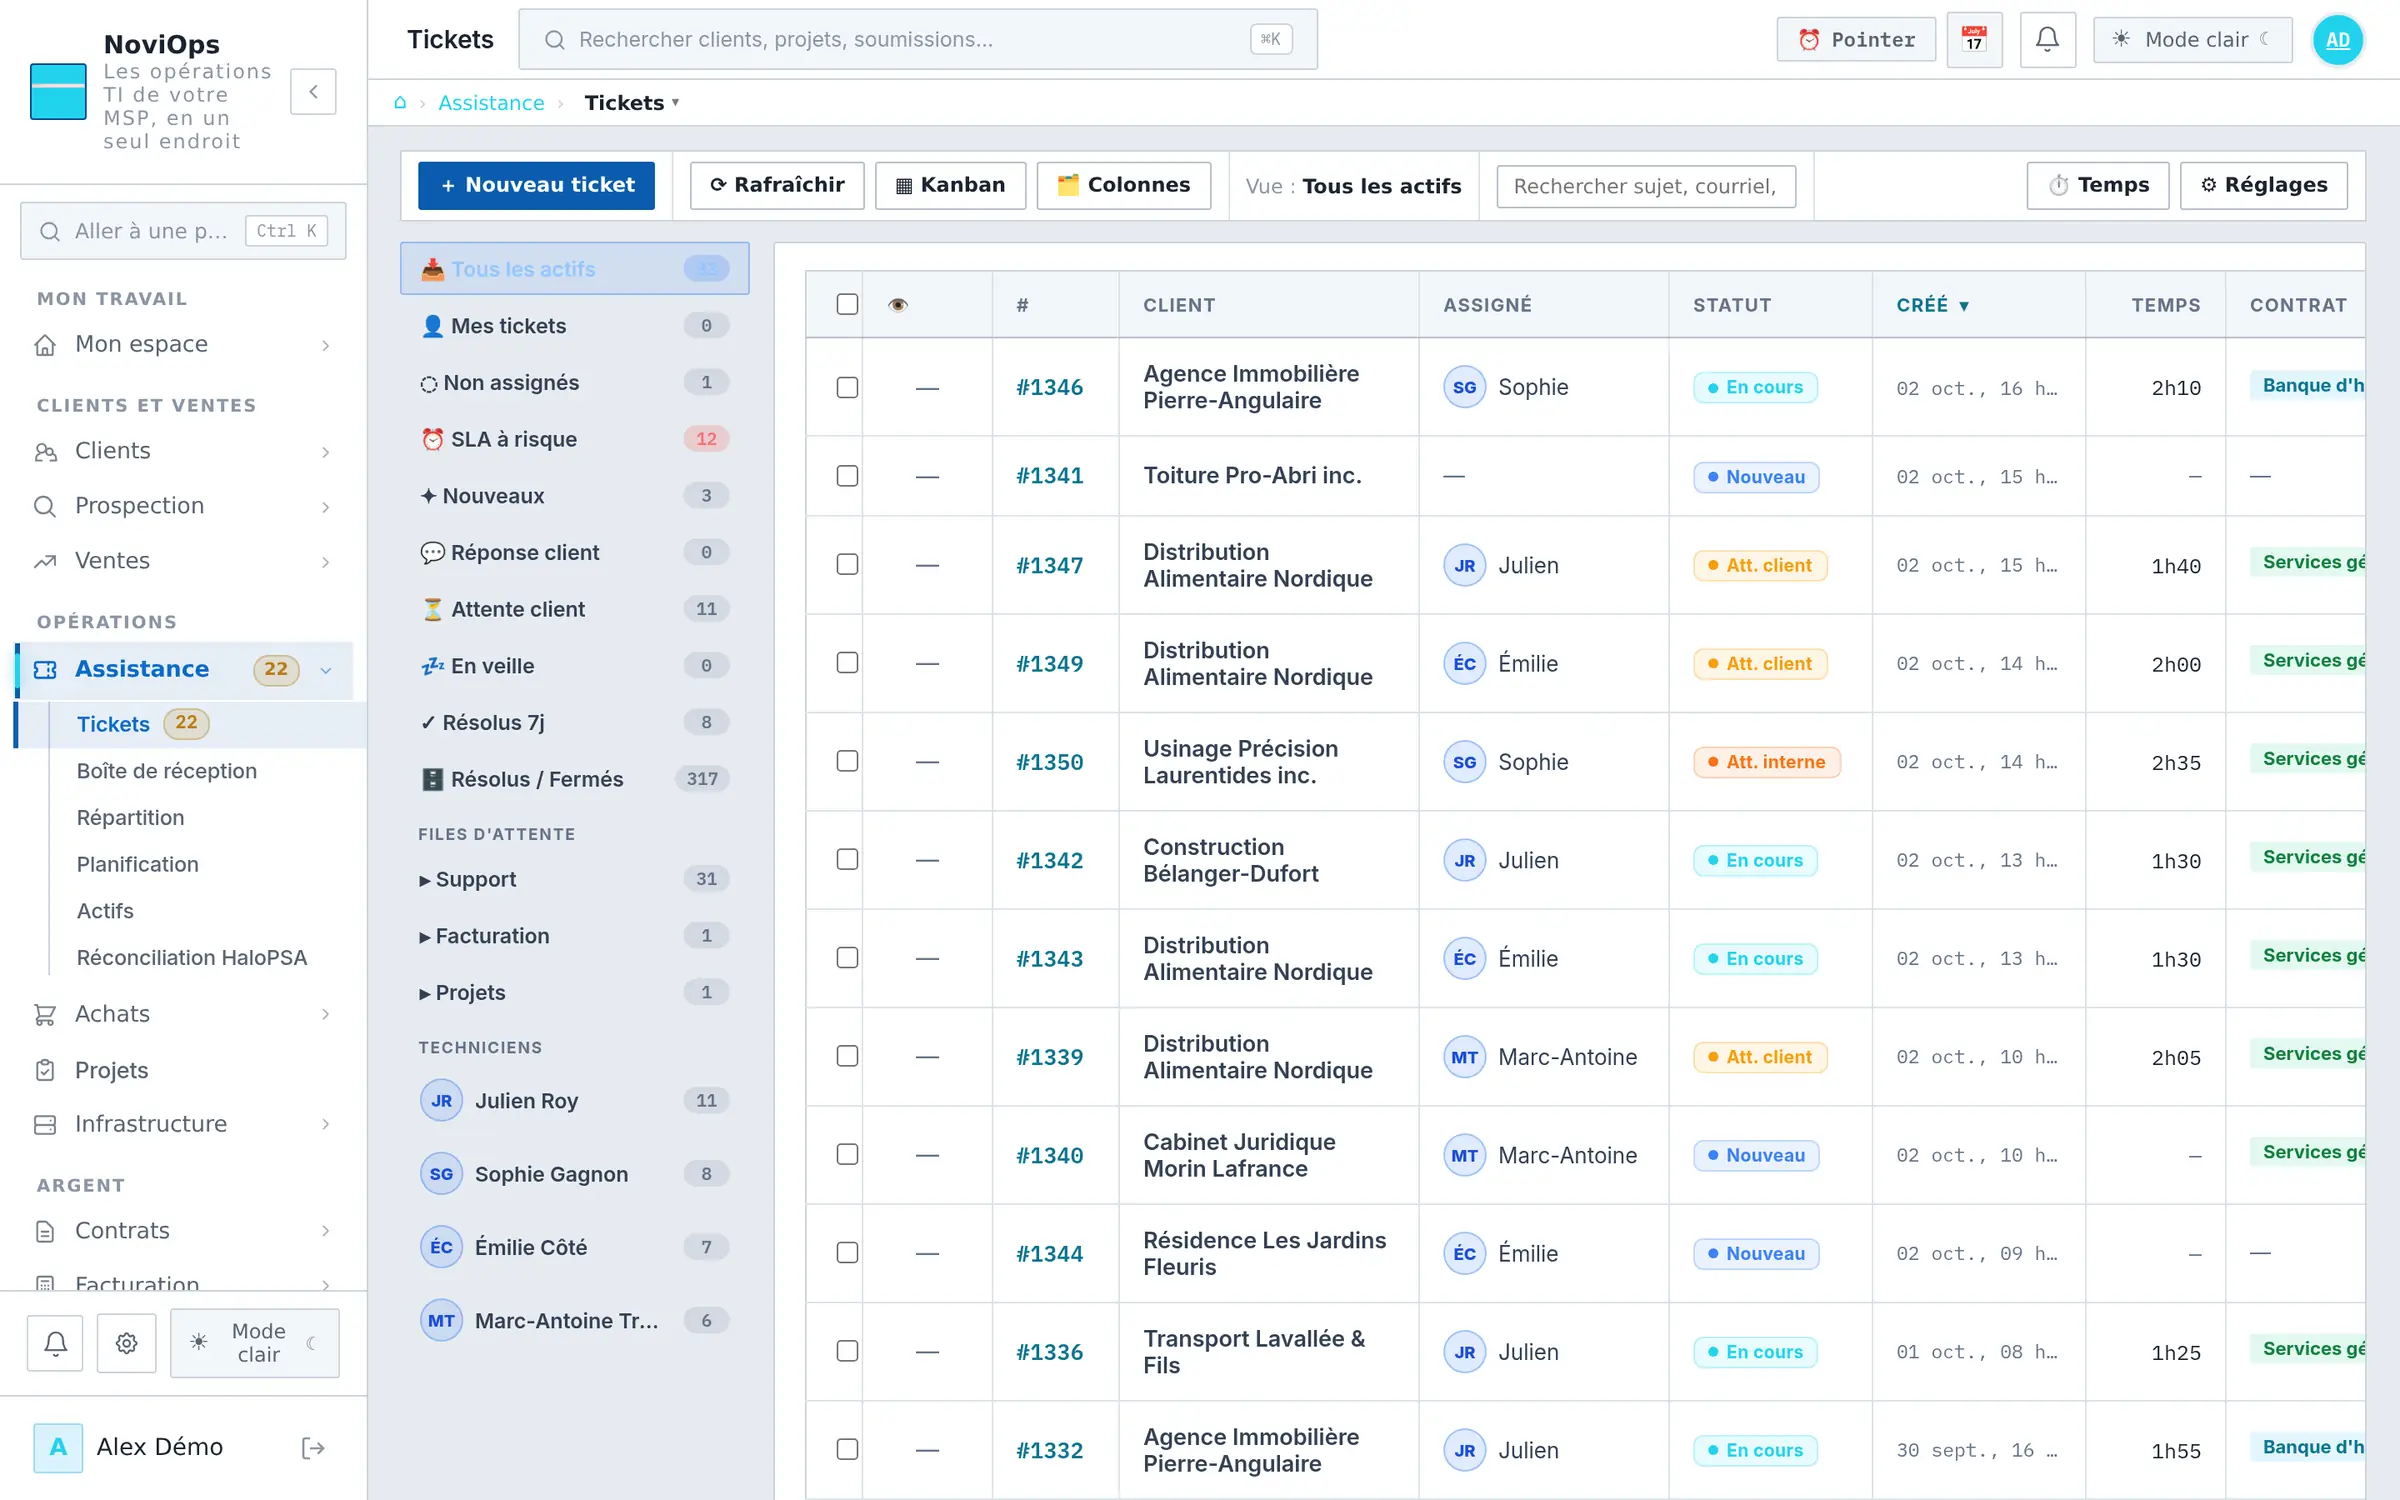Check the box for ticket #1341
Screen dimensions: 2400x1500
click(847, 476)
